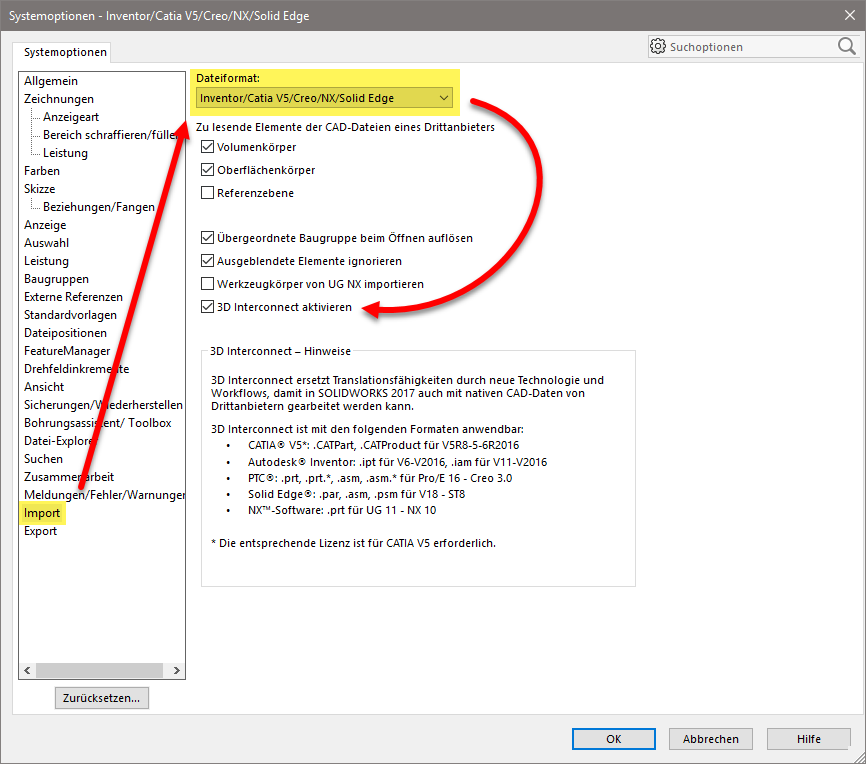This screenshot has width=866, height=764.
Task: Select Auswahl in the options list
Action: pyautogui.click(x=46, y=243)
